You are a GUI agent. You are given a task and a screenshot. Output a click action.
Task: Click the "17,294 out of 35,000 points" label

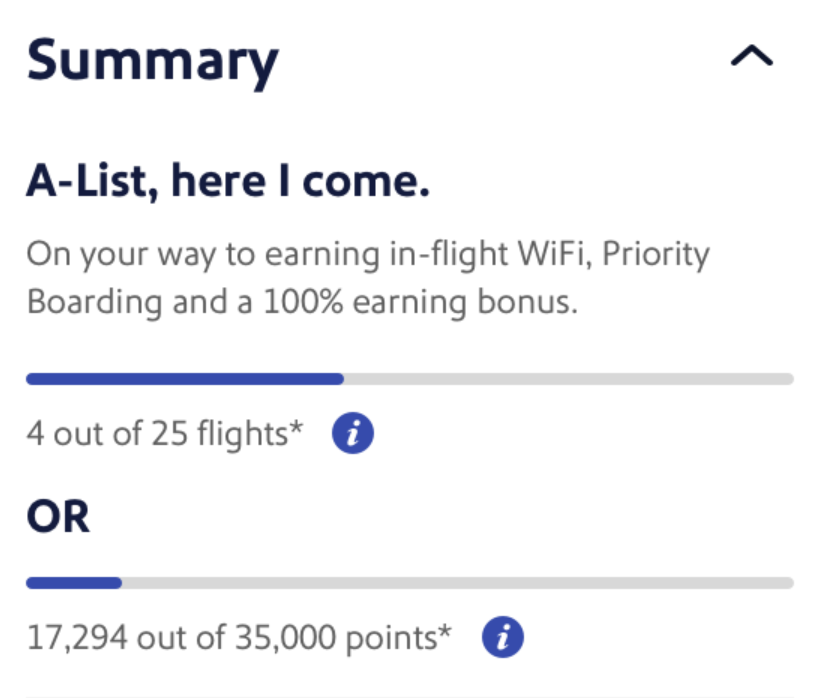[232, 637]
